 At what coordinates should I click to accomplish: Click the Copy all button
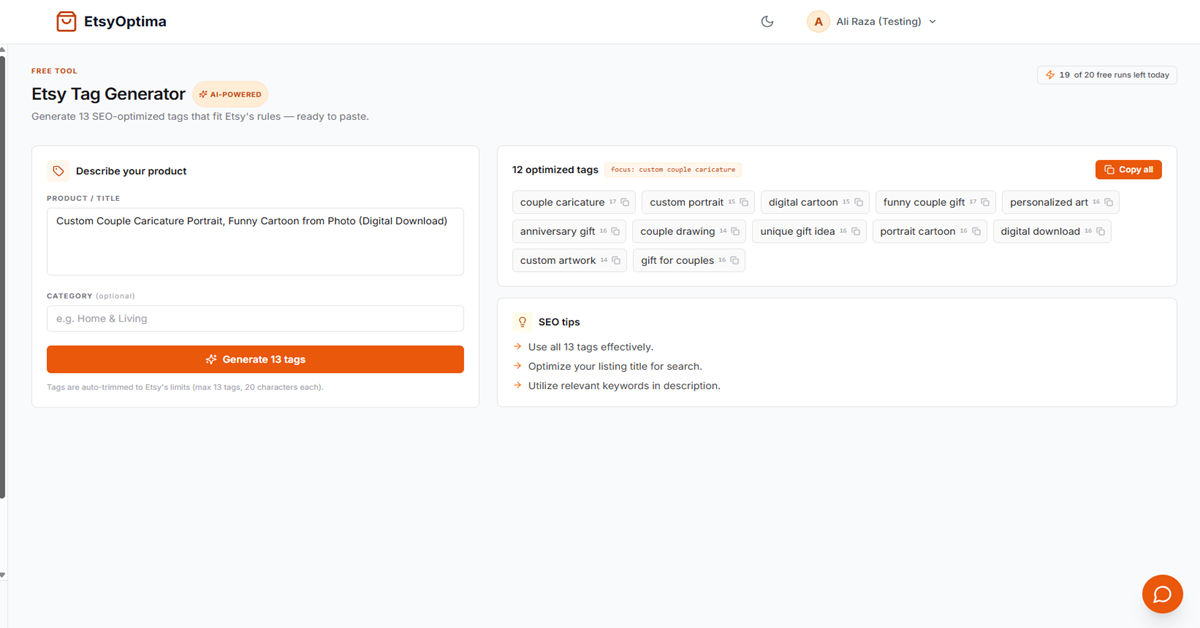pos(1128,170)
